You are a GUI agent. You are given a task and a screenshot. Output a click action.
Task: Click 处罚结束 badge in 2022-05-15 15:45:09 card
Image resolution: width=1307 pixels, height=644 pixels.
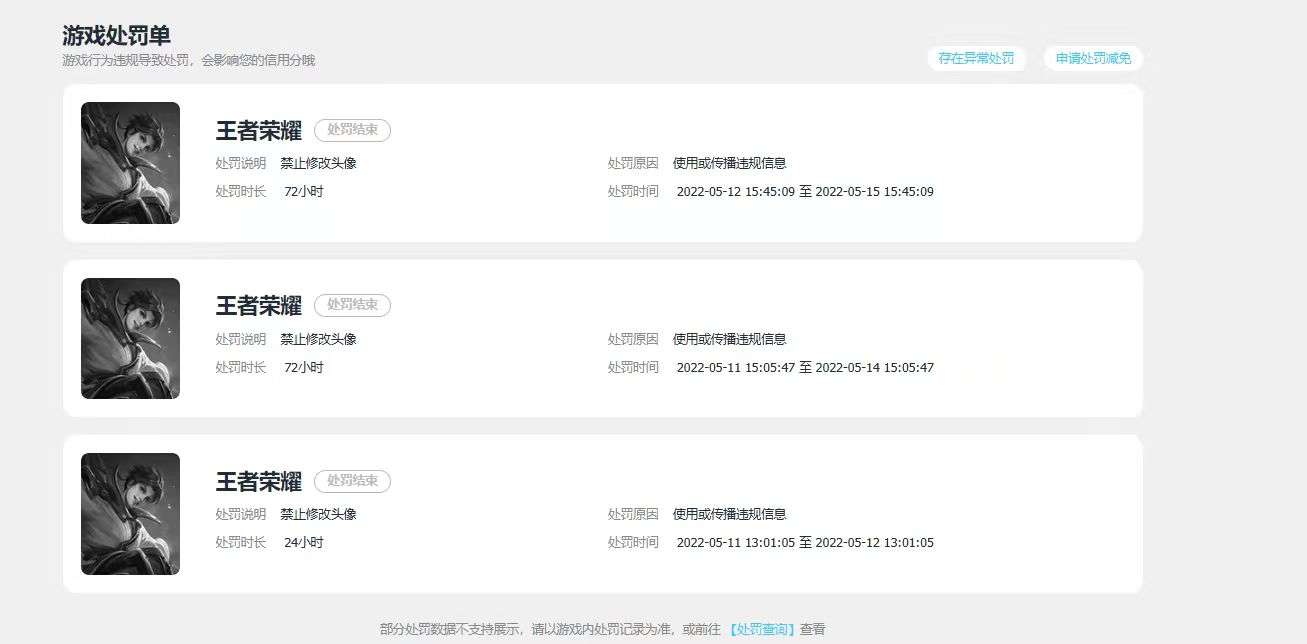tap(352, 130)
